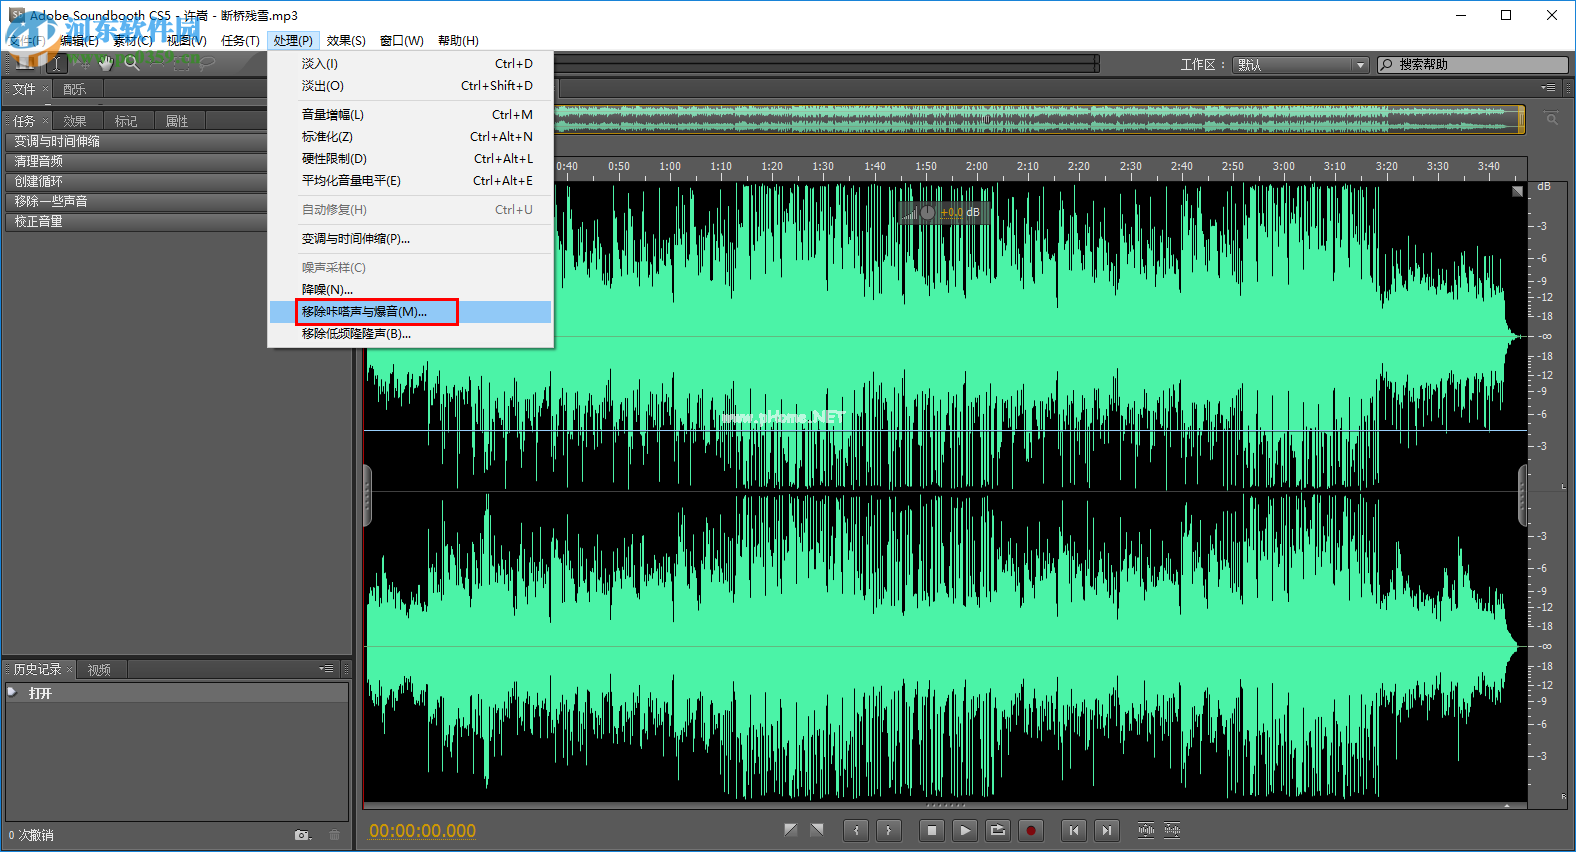Click the History trash delete icon
Viewport: 1576px width, 852px height.
point(335,835)
